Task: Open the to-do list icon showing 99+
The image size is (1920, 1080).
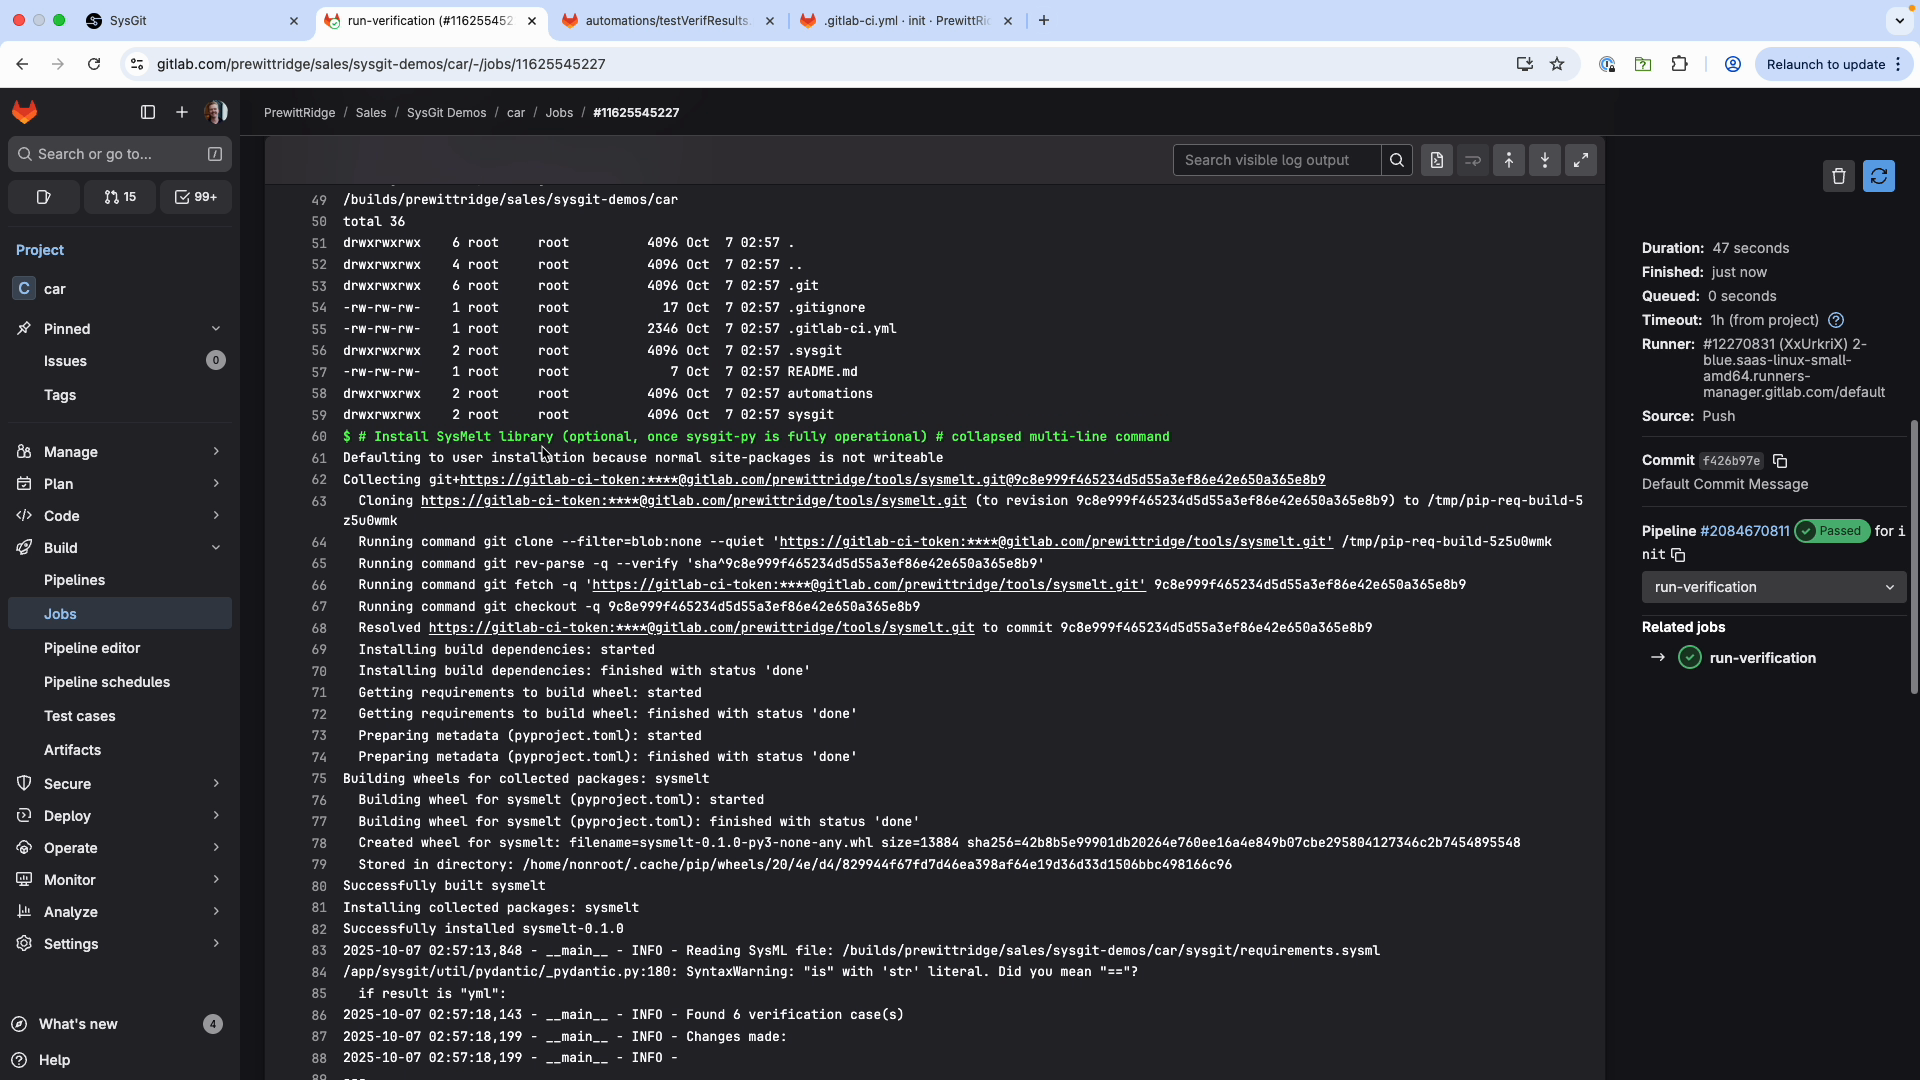Action: tap(196, 197)
